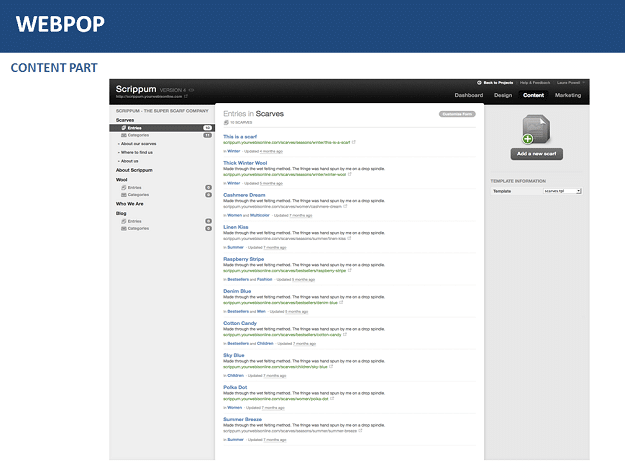Open the Dashboard tab
The width and height of the screenshot is (625, 467).
(x=468, y=95)
